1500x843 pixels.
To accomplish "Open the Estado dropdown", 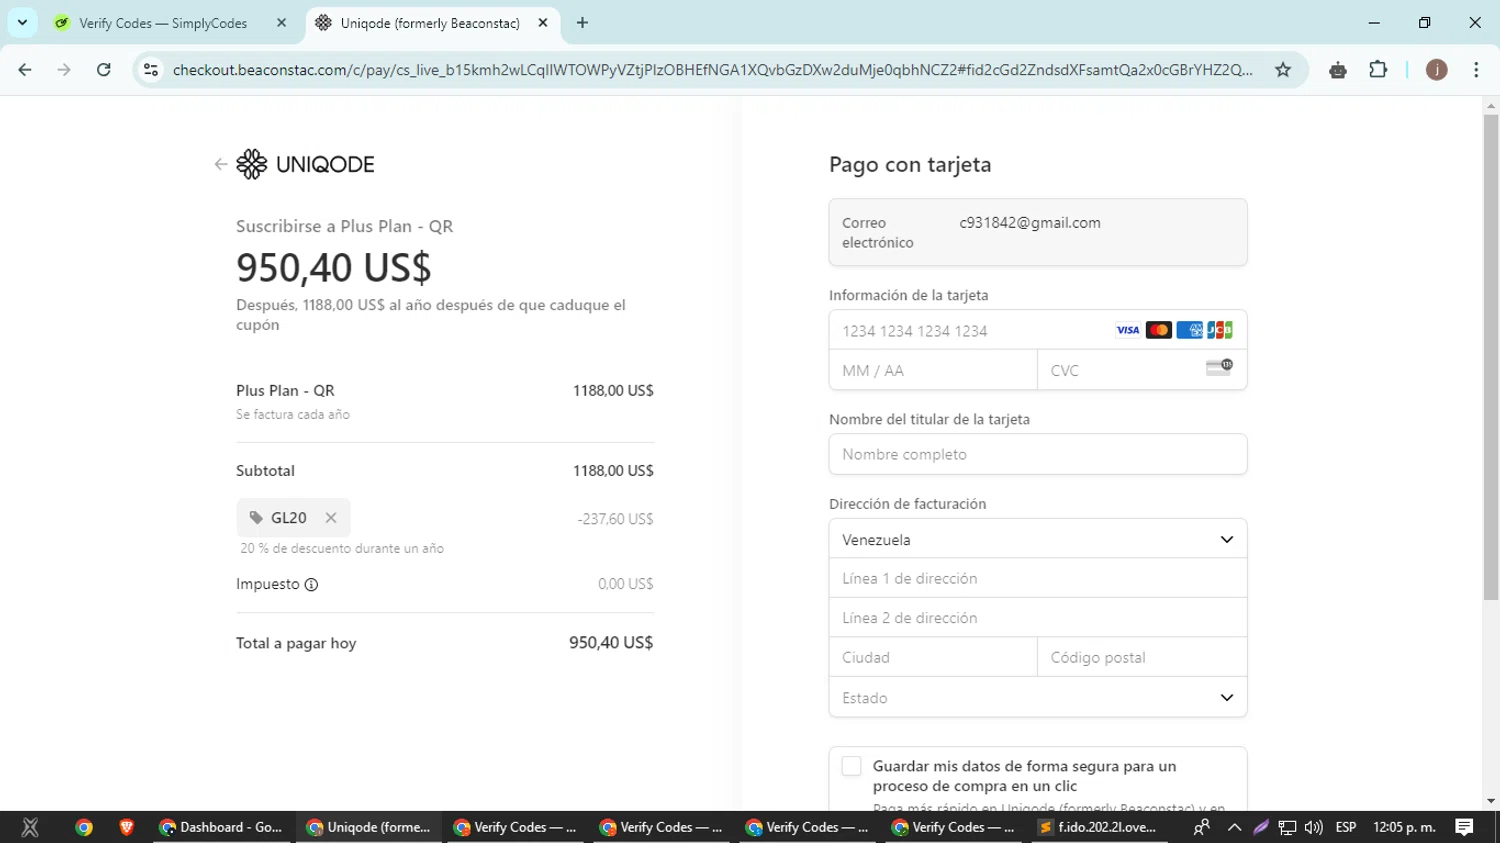I will pyautogui.click(x=1038, y=697).
